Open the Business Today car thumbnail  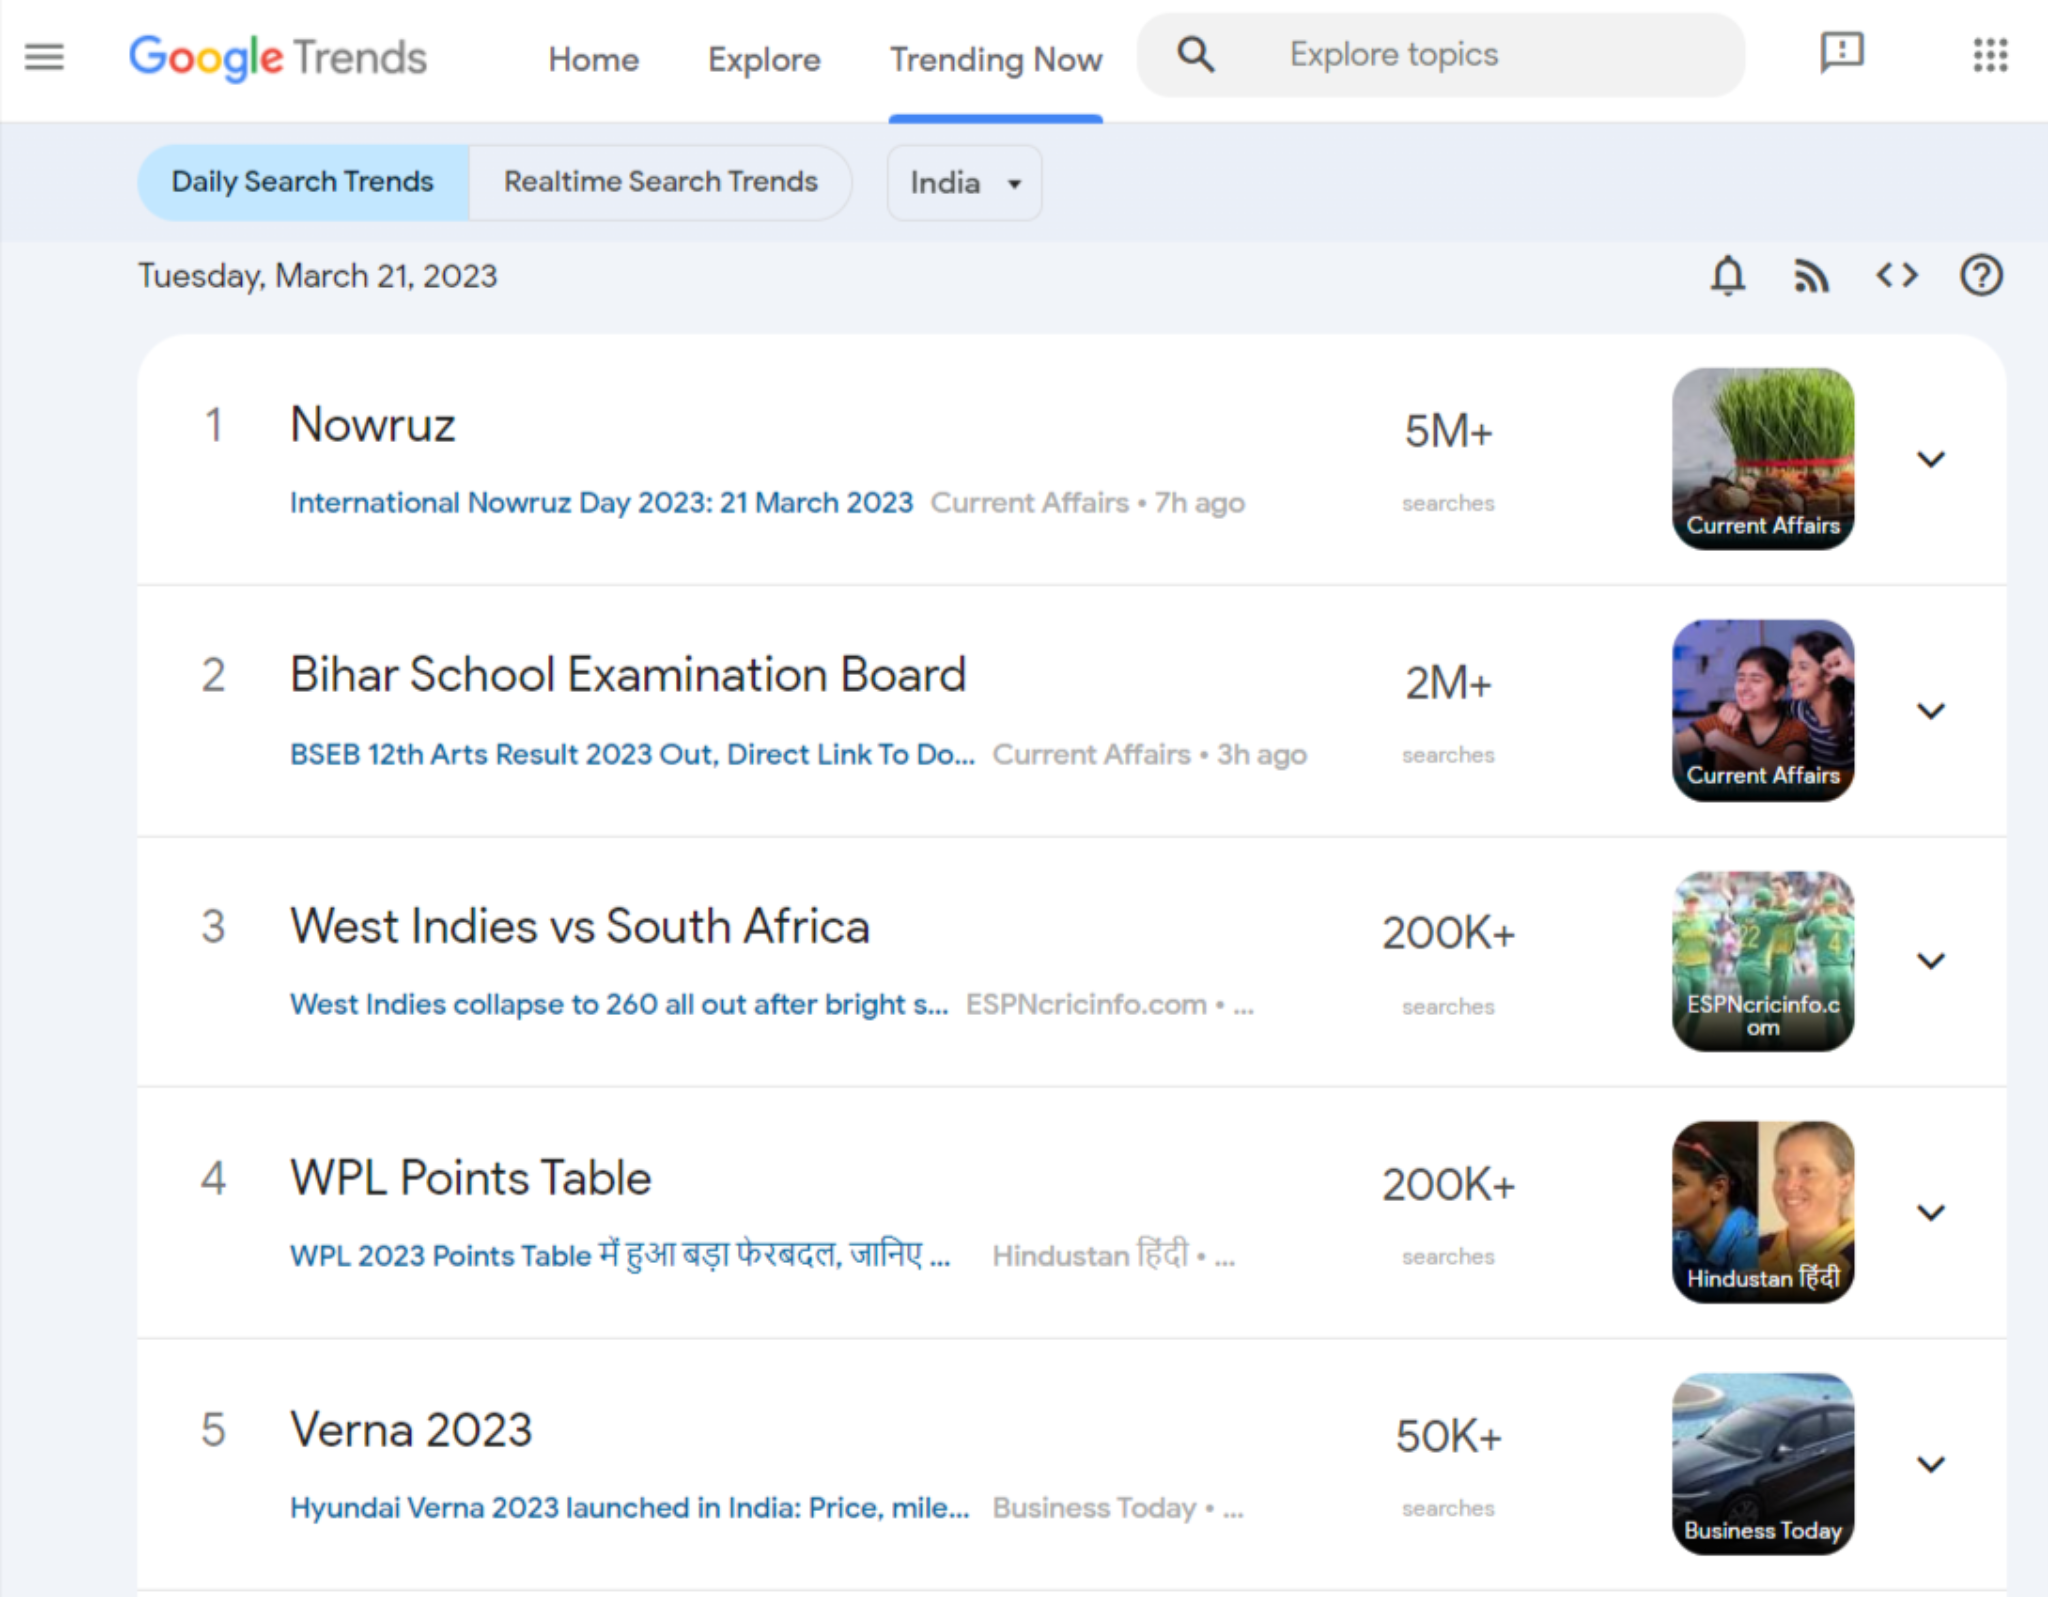pos(1763,1464)
